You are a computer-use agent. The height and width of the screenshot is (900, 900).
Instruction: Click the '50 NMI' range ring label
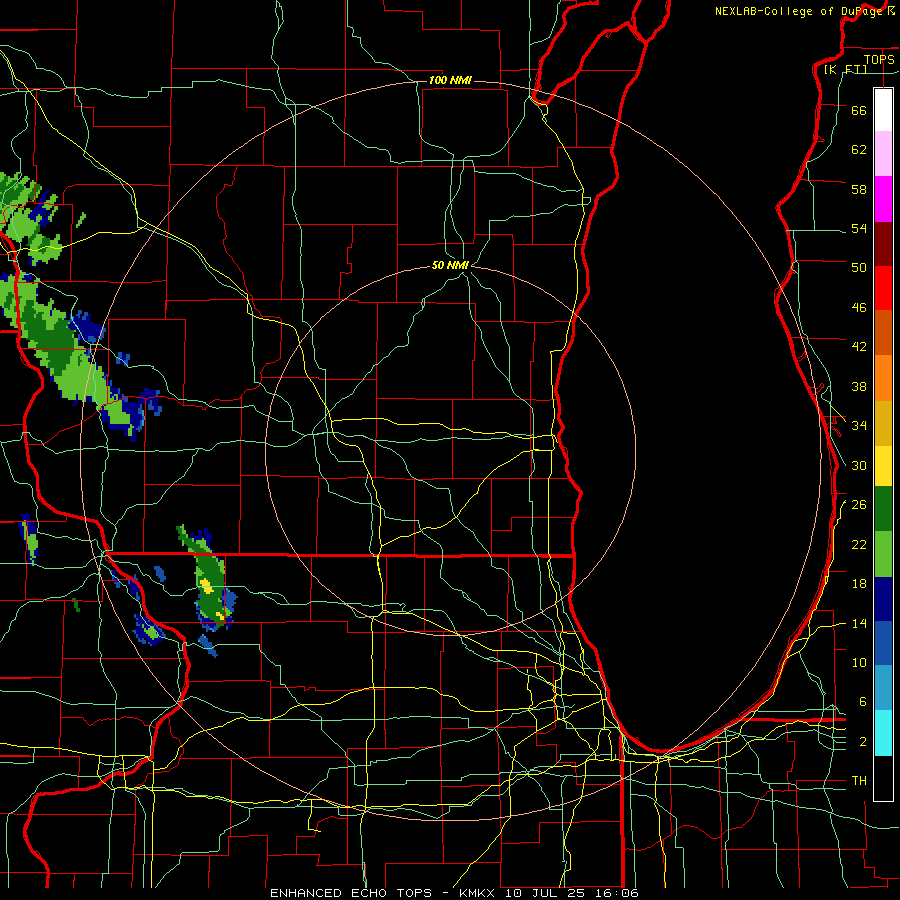tap(451, 265)
